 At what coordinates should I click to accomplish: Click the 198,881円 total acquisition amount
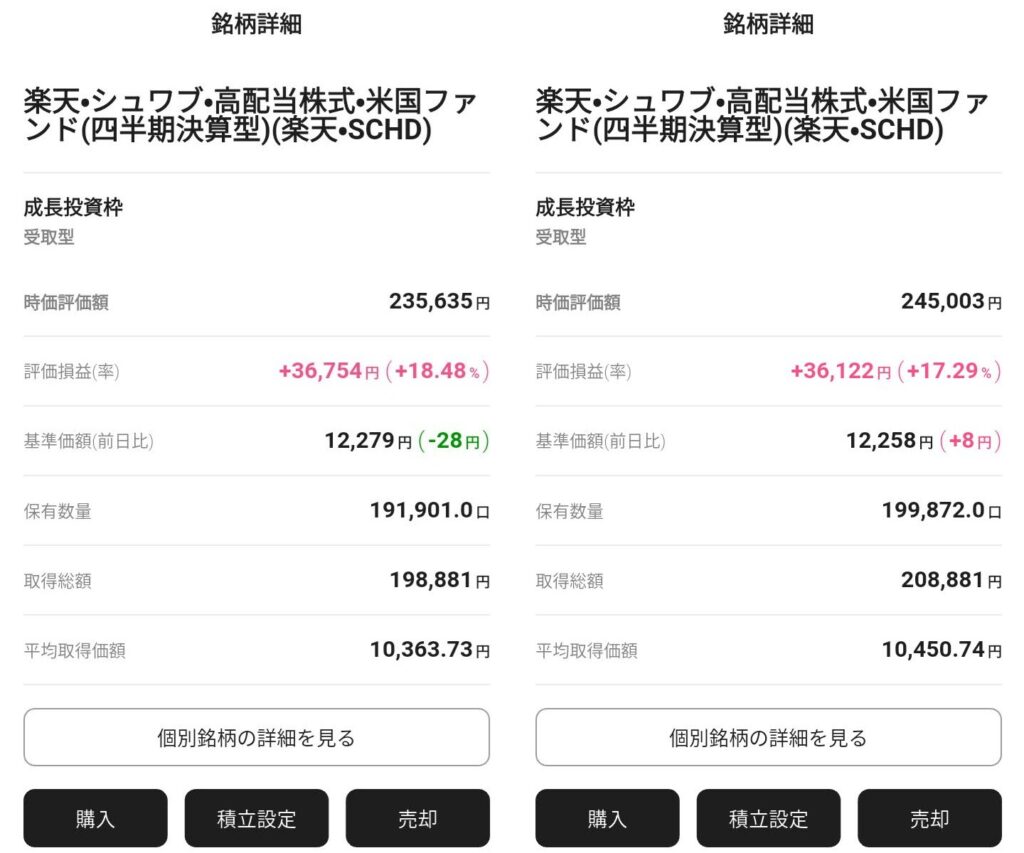pyautogui.click(x=438, y=580)
